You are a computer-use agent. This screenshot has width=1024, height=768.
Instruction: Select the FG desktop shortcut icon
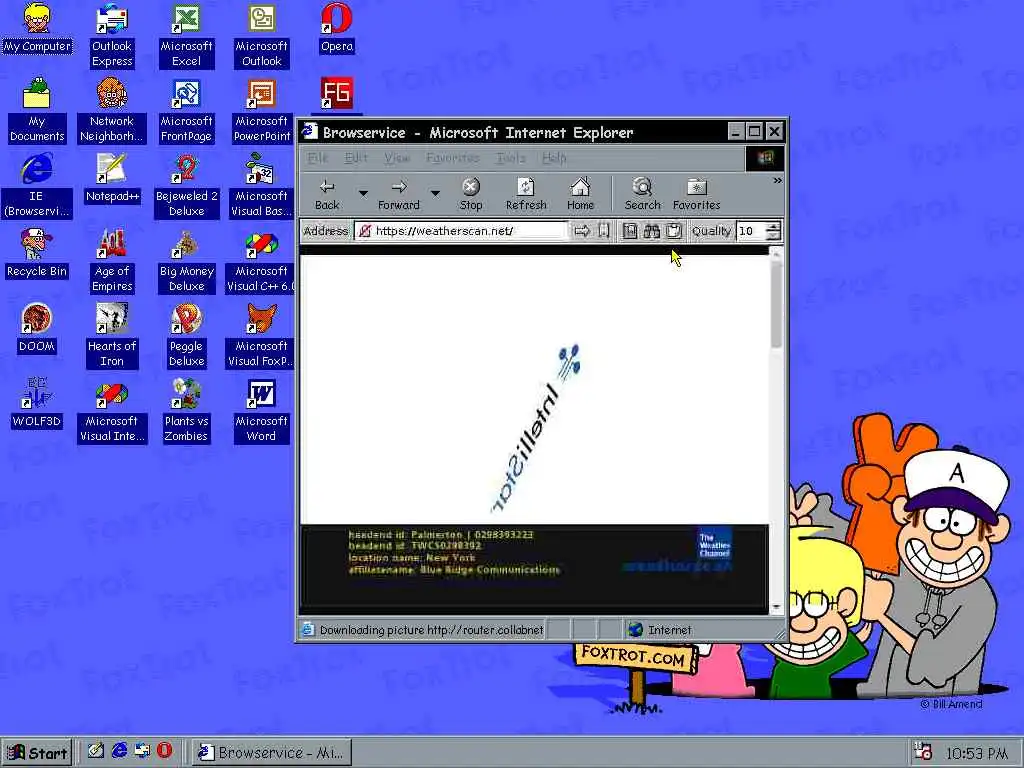tap(336, 93)
